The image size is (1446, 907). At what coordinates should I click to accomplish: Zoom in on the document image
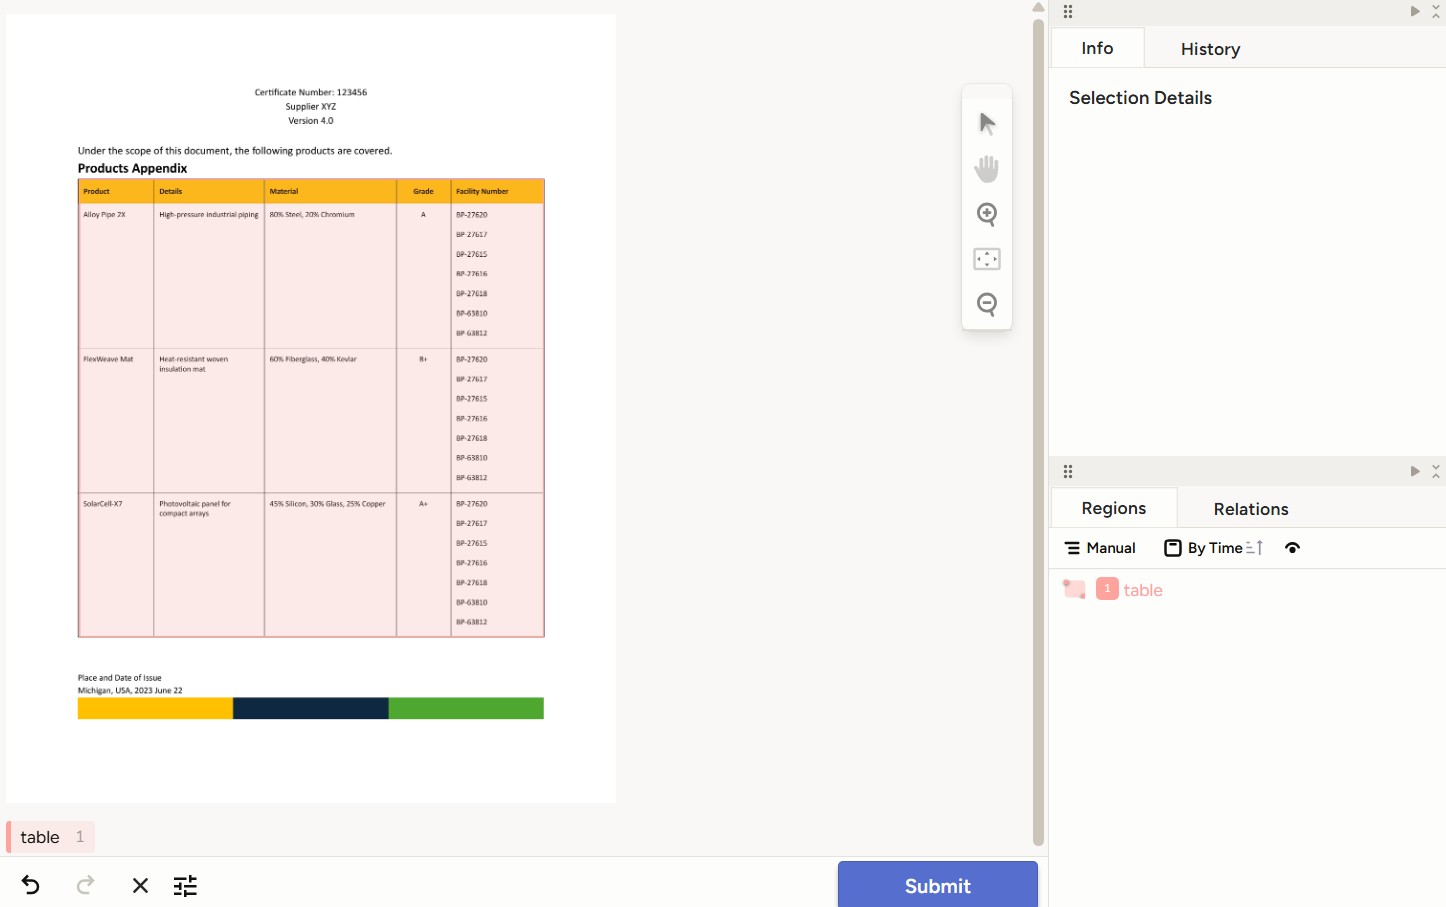[x=987, y=214]
